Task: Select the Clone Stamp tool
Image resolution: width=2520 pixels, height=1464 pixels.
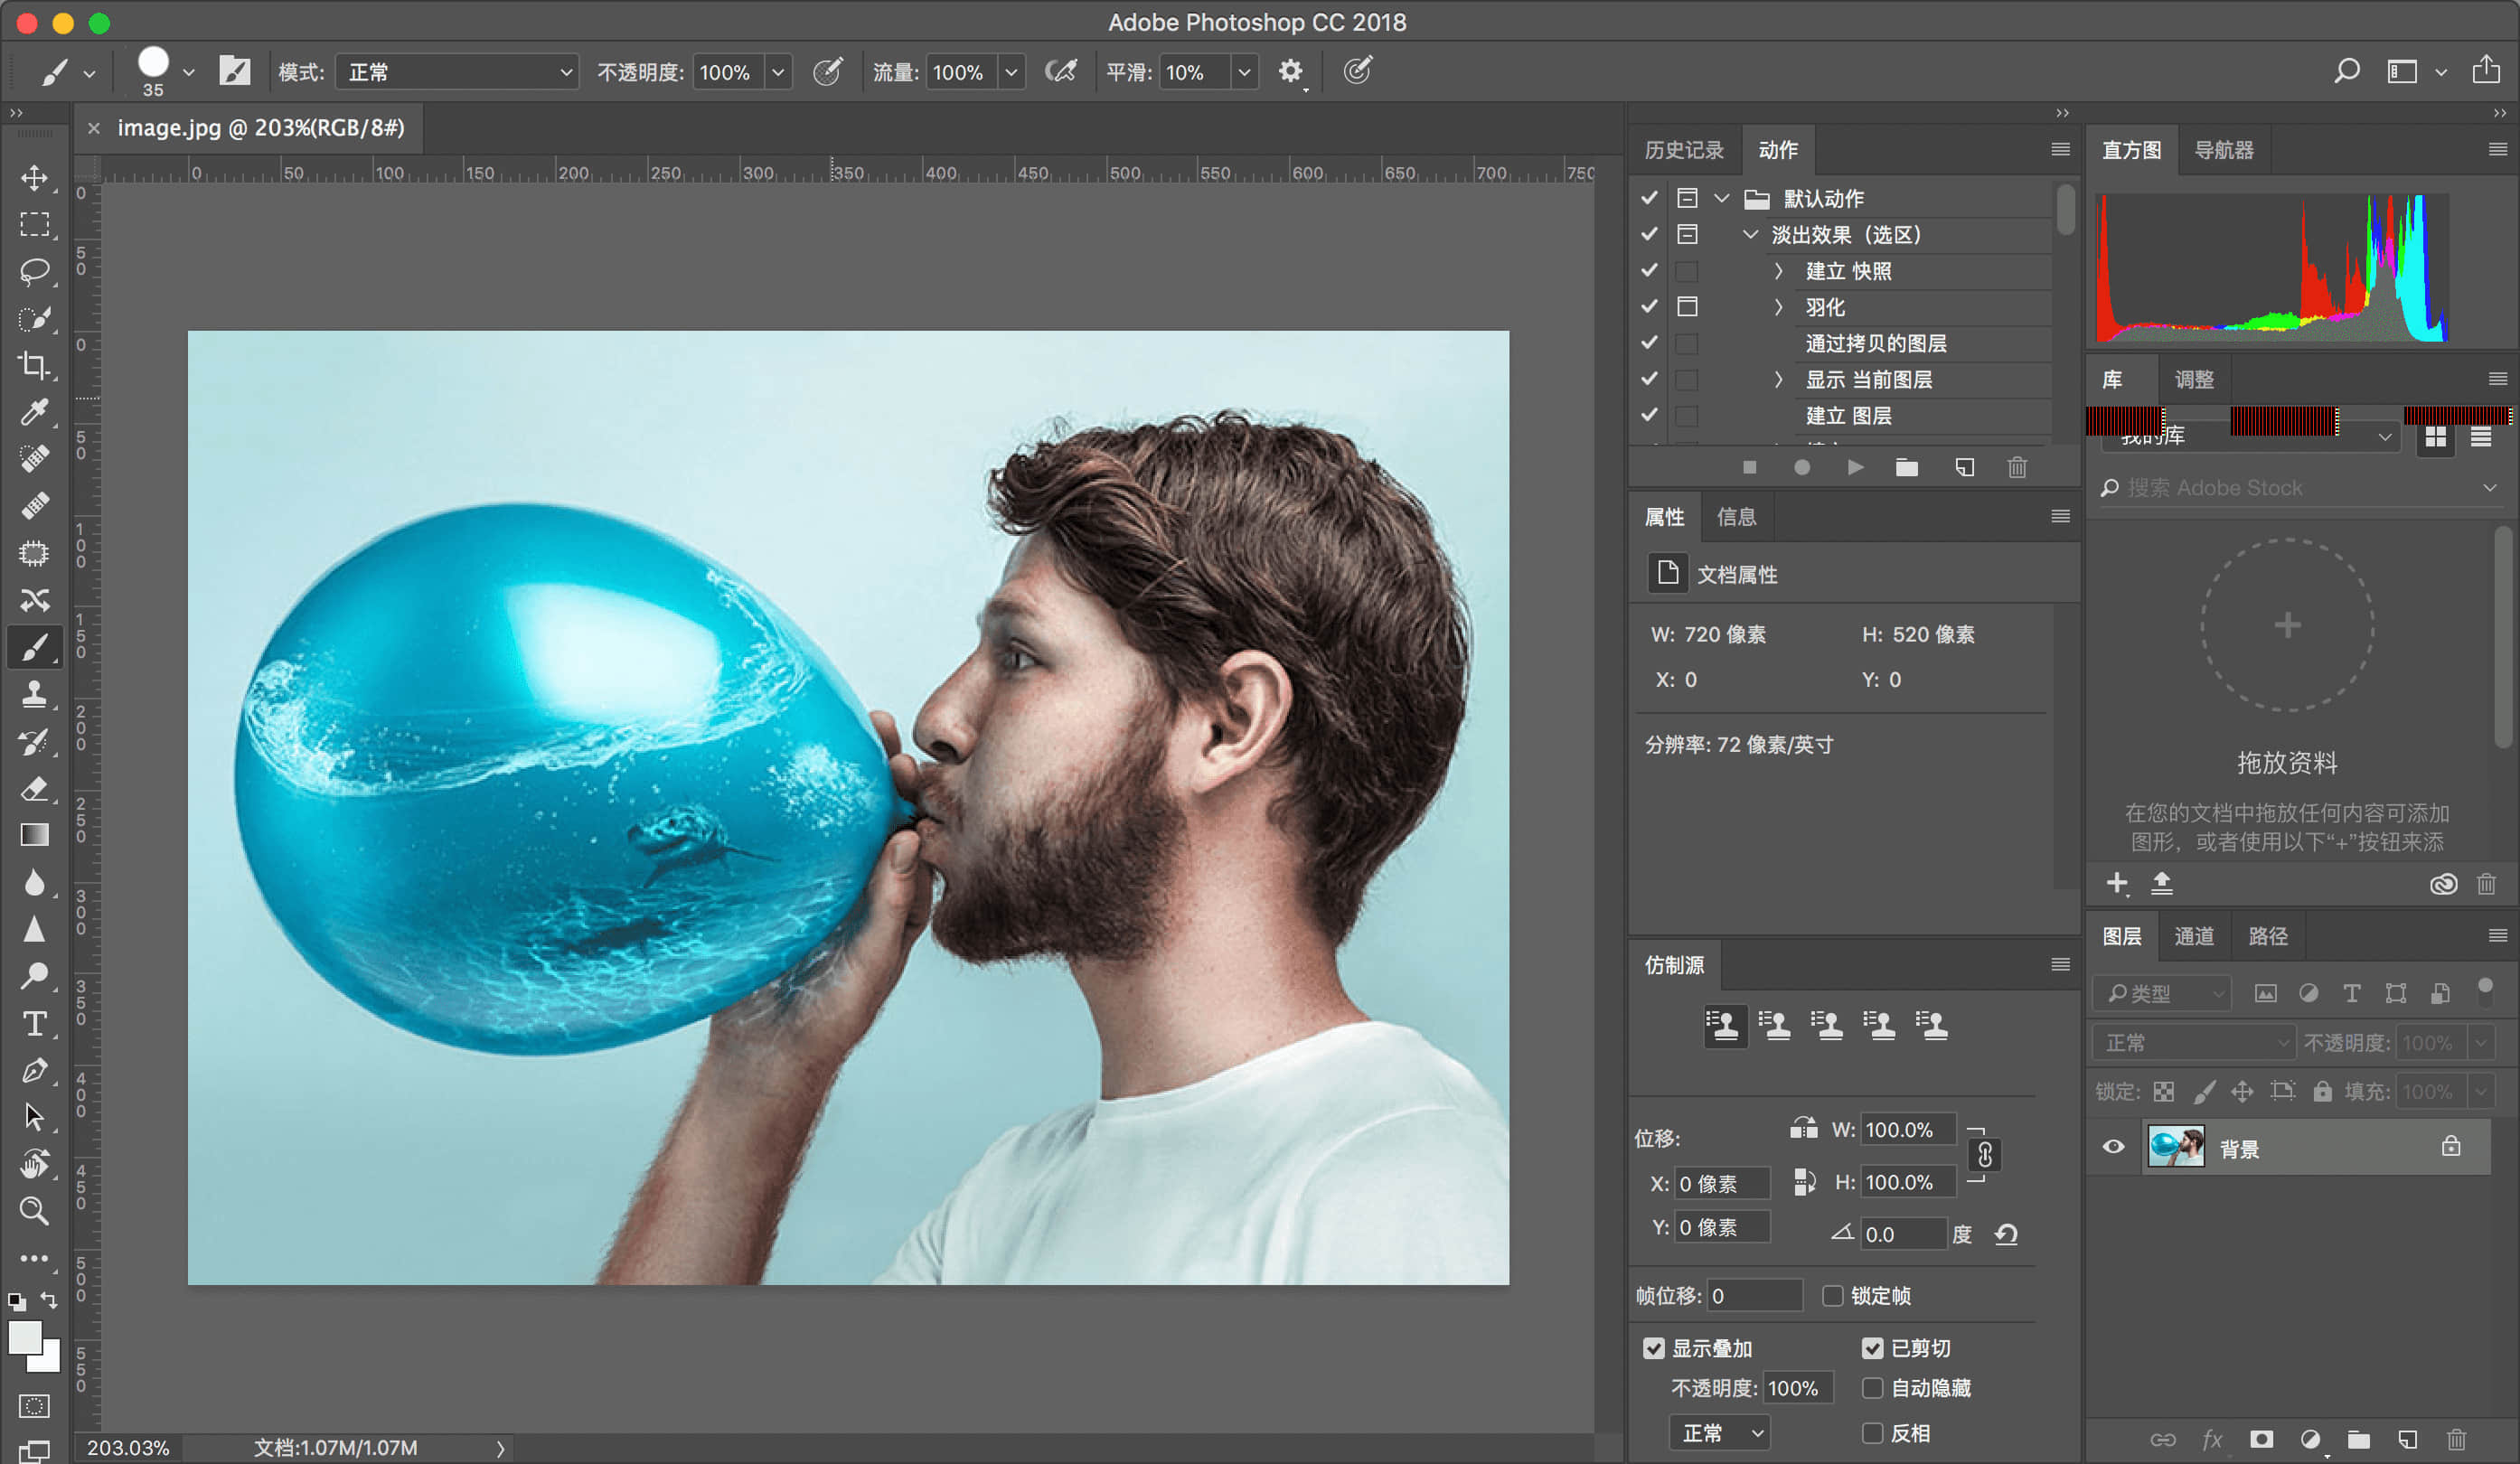Action: coord(36,696)
